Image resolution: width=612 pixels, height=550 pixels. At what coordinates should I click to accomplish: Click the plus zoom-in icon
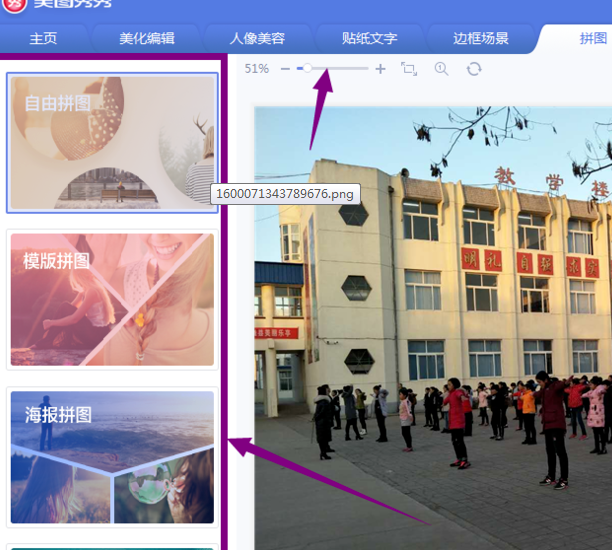click(380, 69)
